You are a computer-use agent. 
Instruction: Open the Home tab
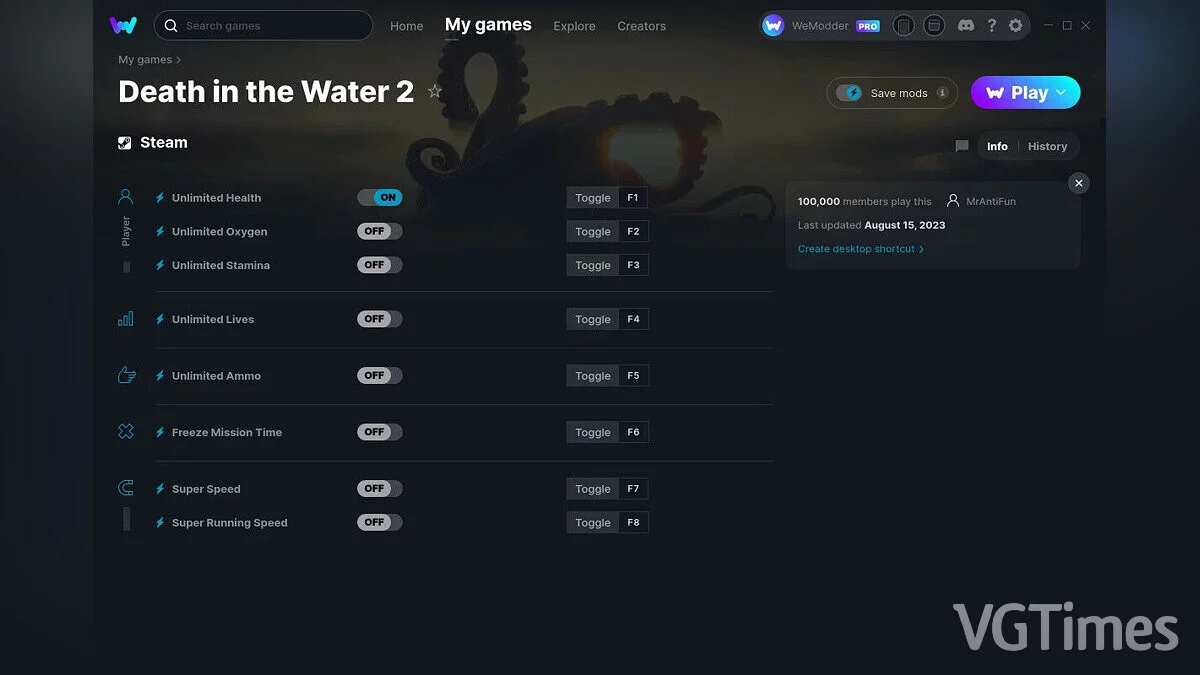point(406,26)
